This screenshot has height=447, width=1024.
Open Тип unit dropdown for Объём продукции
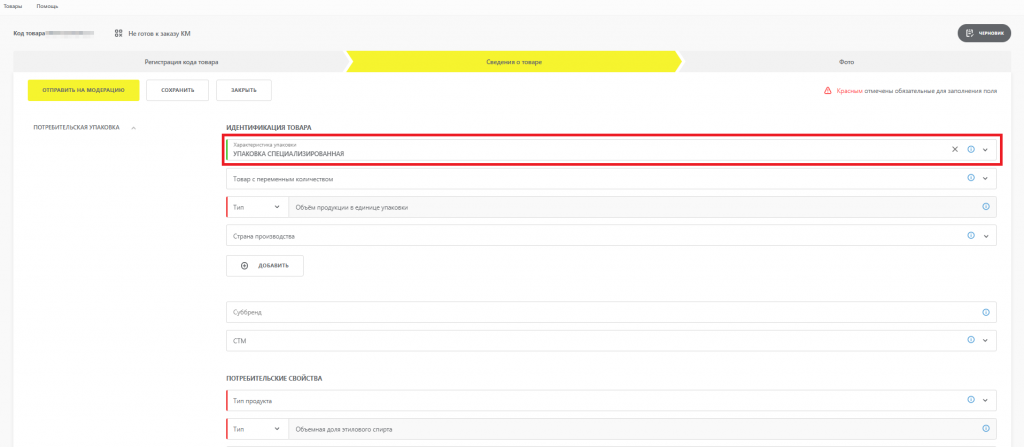(x=257, y=207)
